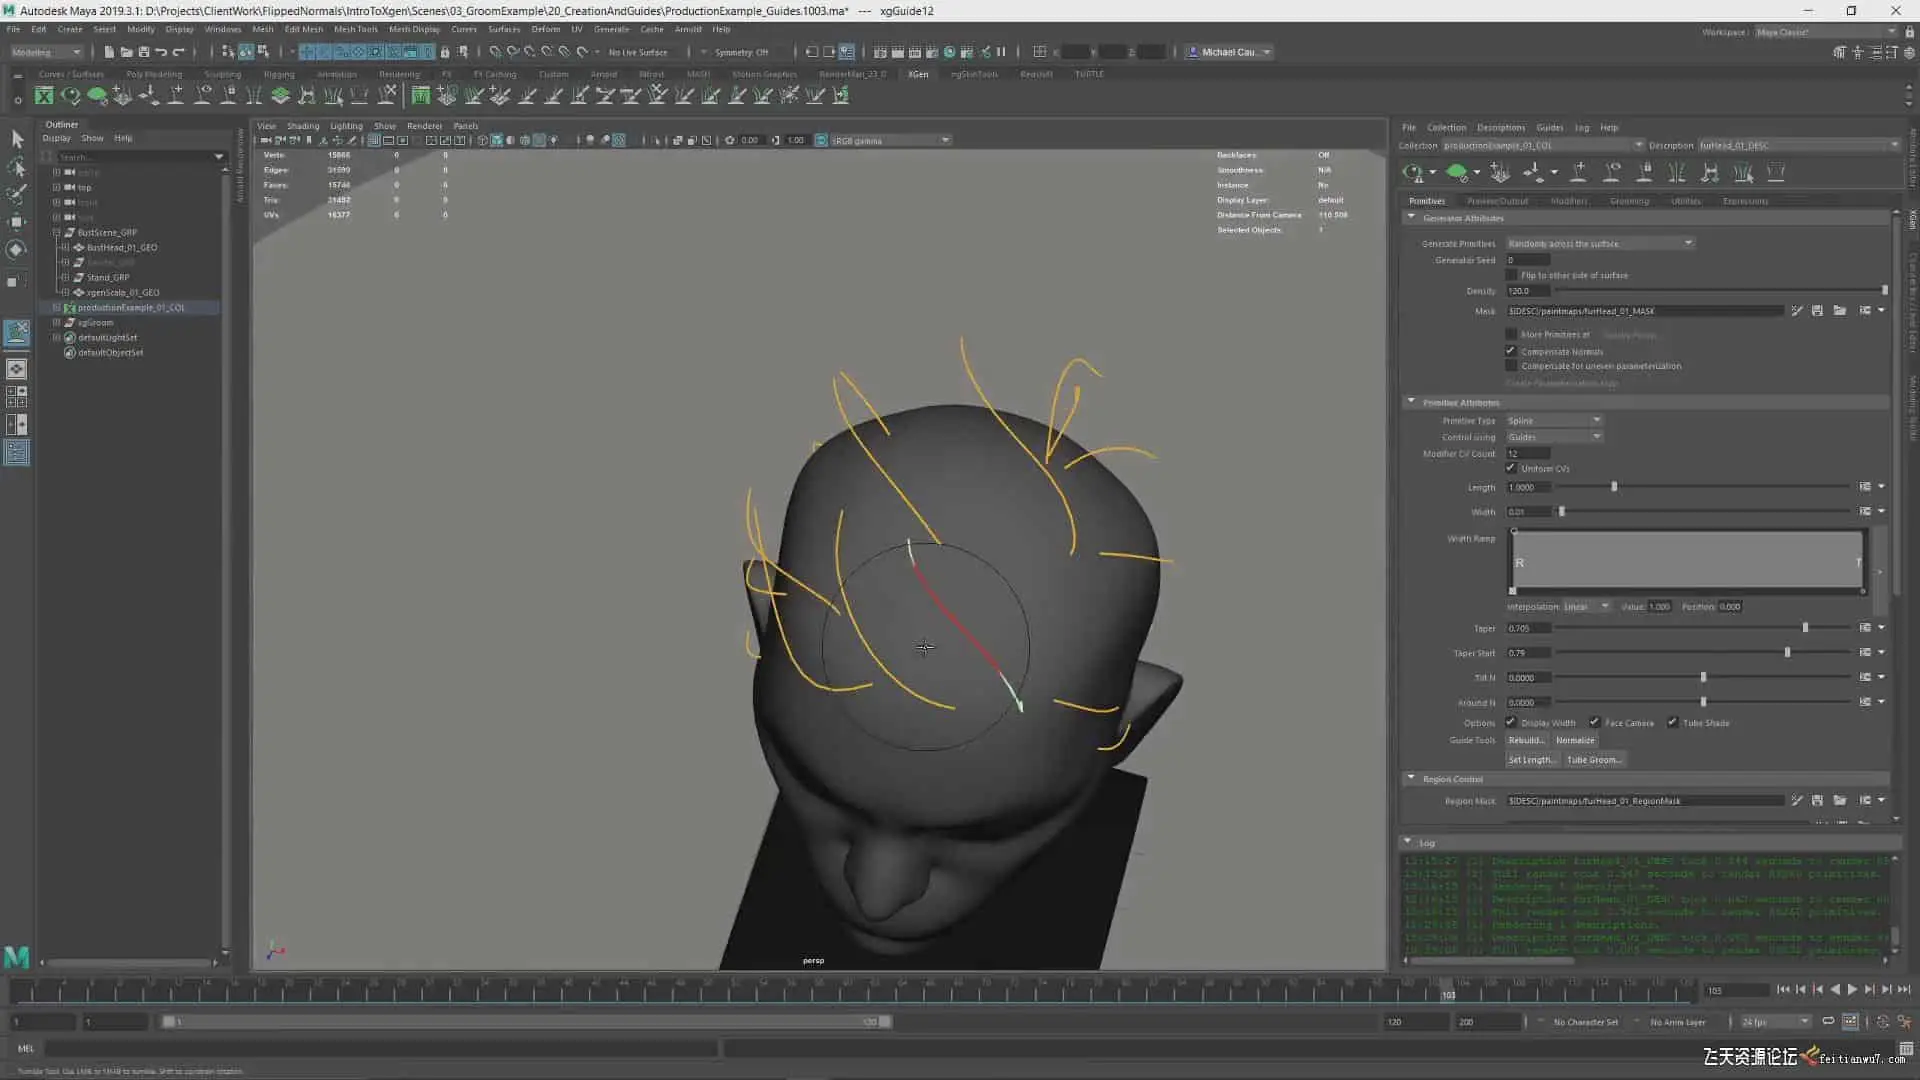Click the paint brush icon beside Mask field
The height and width of the screenshot is (1080, 1920).
[1797, 311]
